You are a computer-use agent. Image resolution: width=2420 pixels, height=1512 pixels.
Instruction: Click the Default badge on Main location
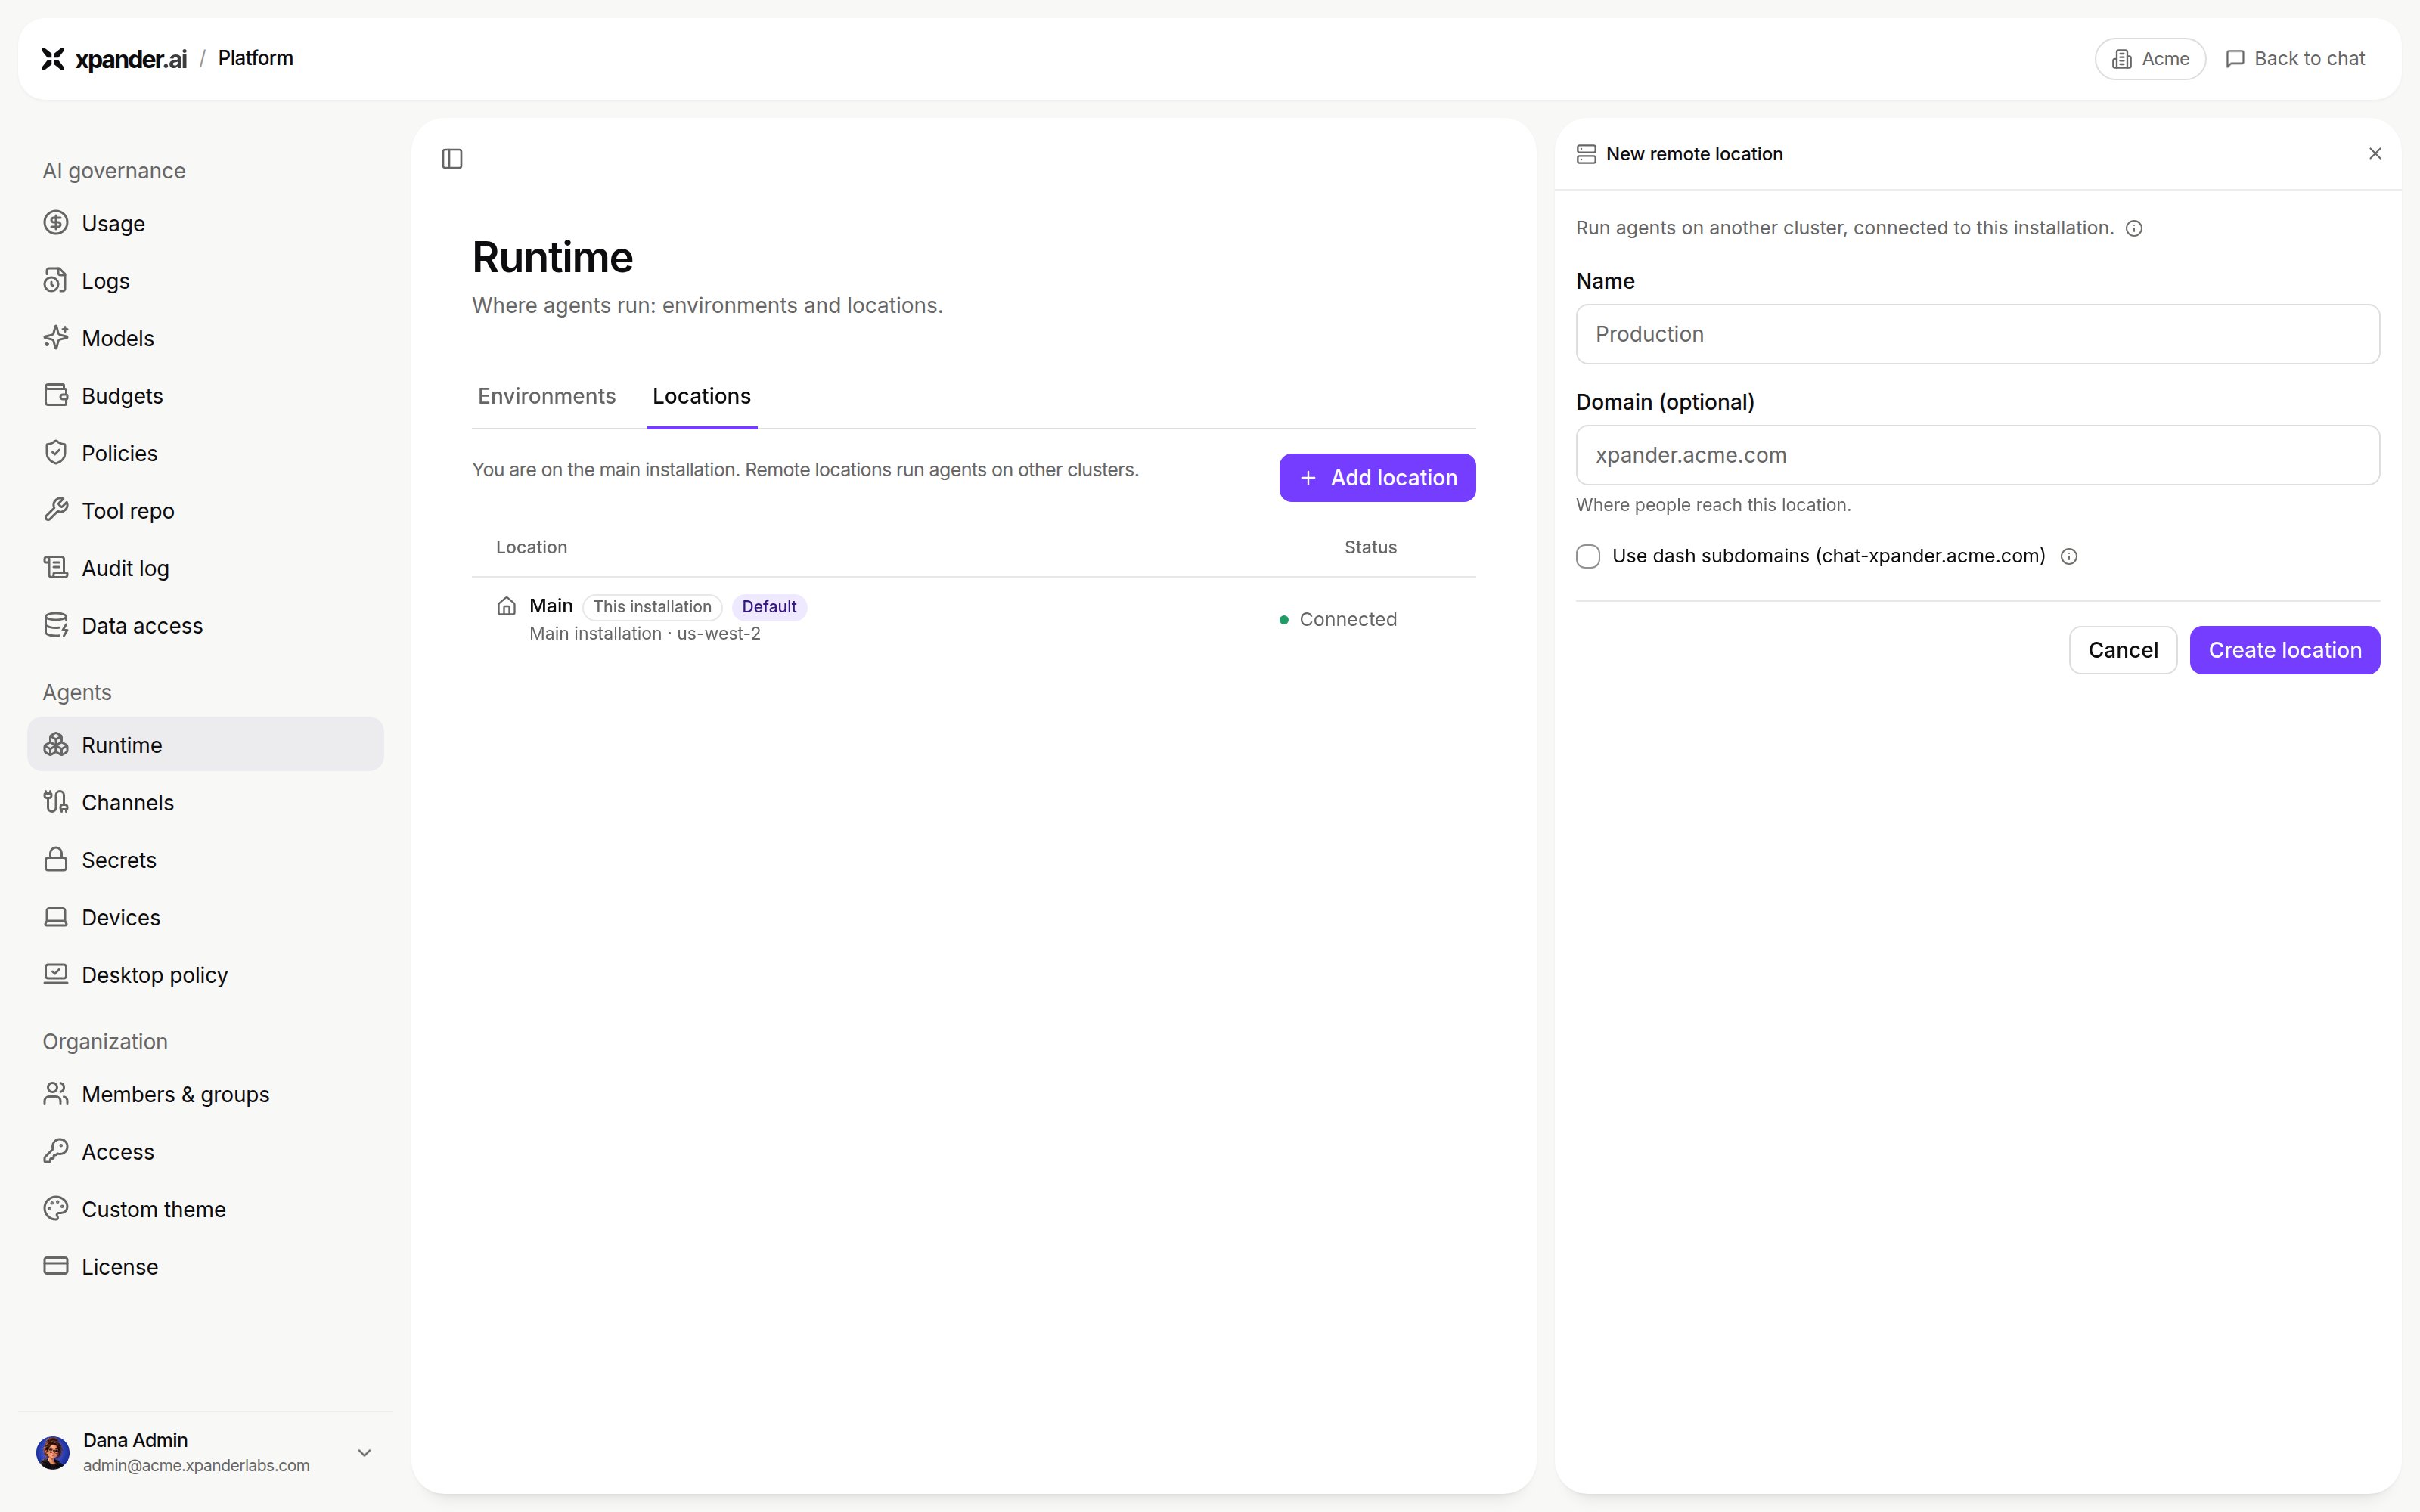(x=769, y=607)
